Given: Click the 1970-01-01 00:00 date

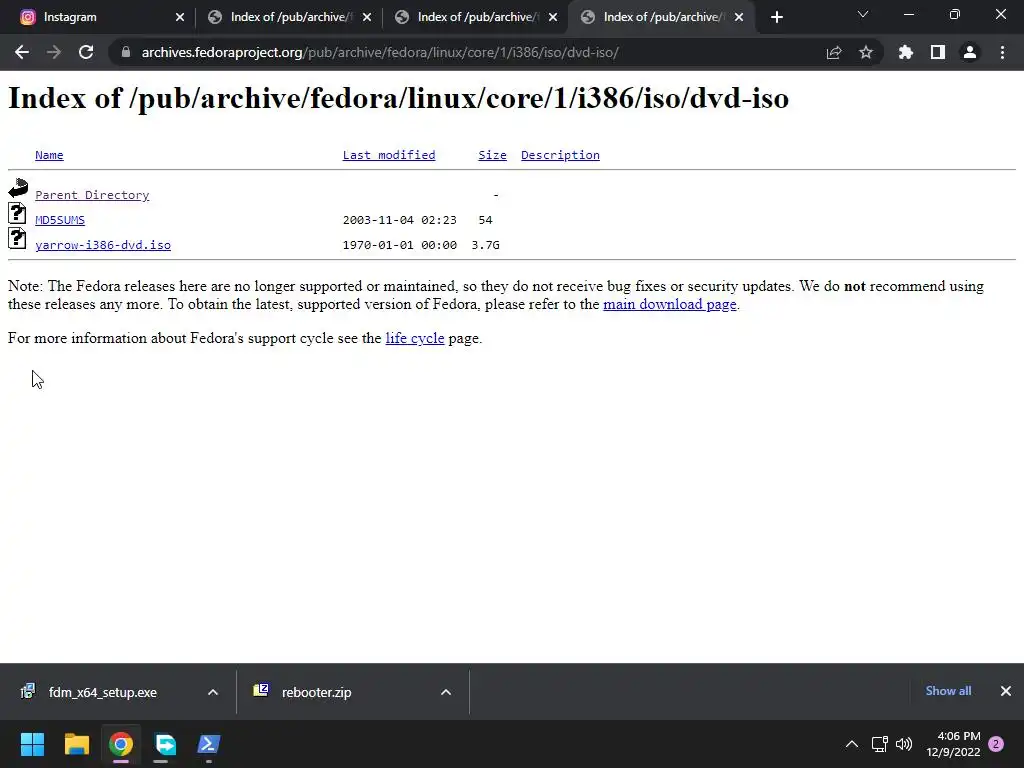Looking at the screenshot, I should tap(400, 245).
